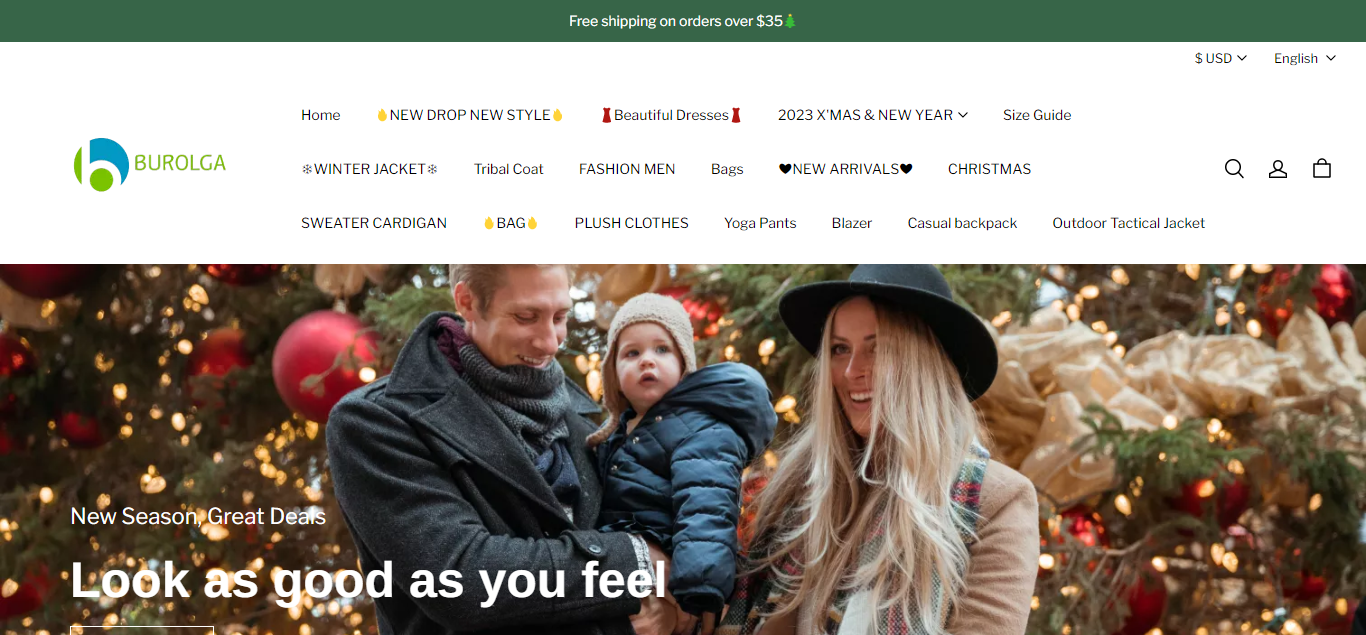The width and height of the screenshot is (1366, 635).
Task: Open the Size Guide link
Action: (1037, 115)
